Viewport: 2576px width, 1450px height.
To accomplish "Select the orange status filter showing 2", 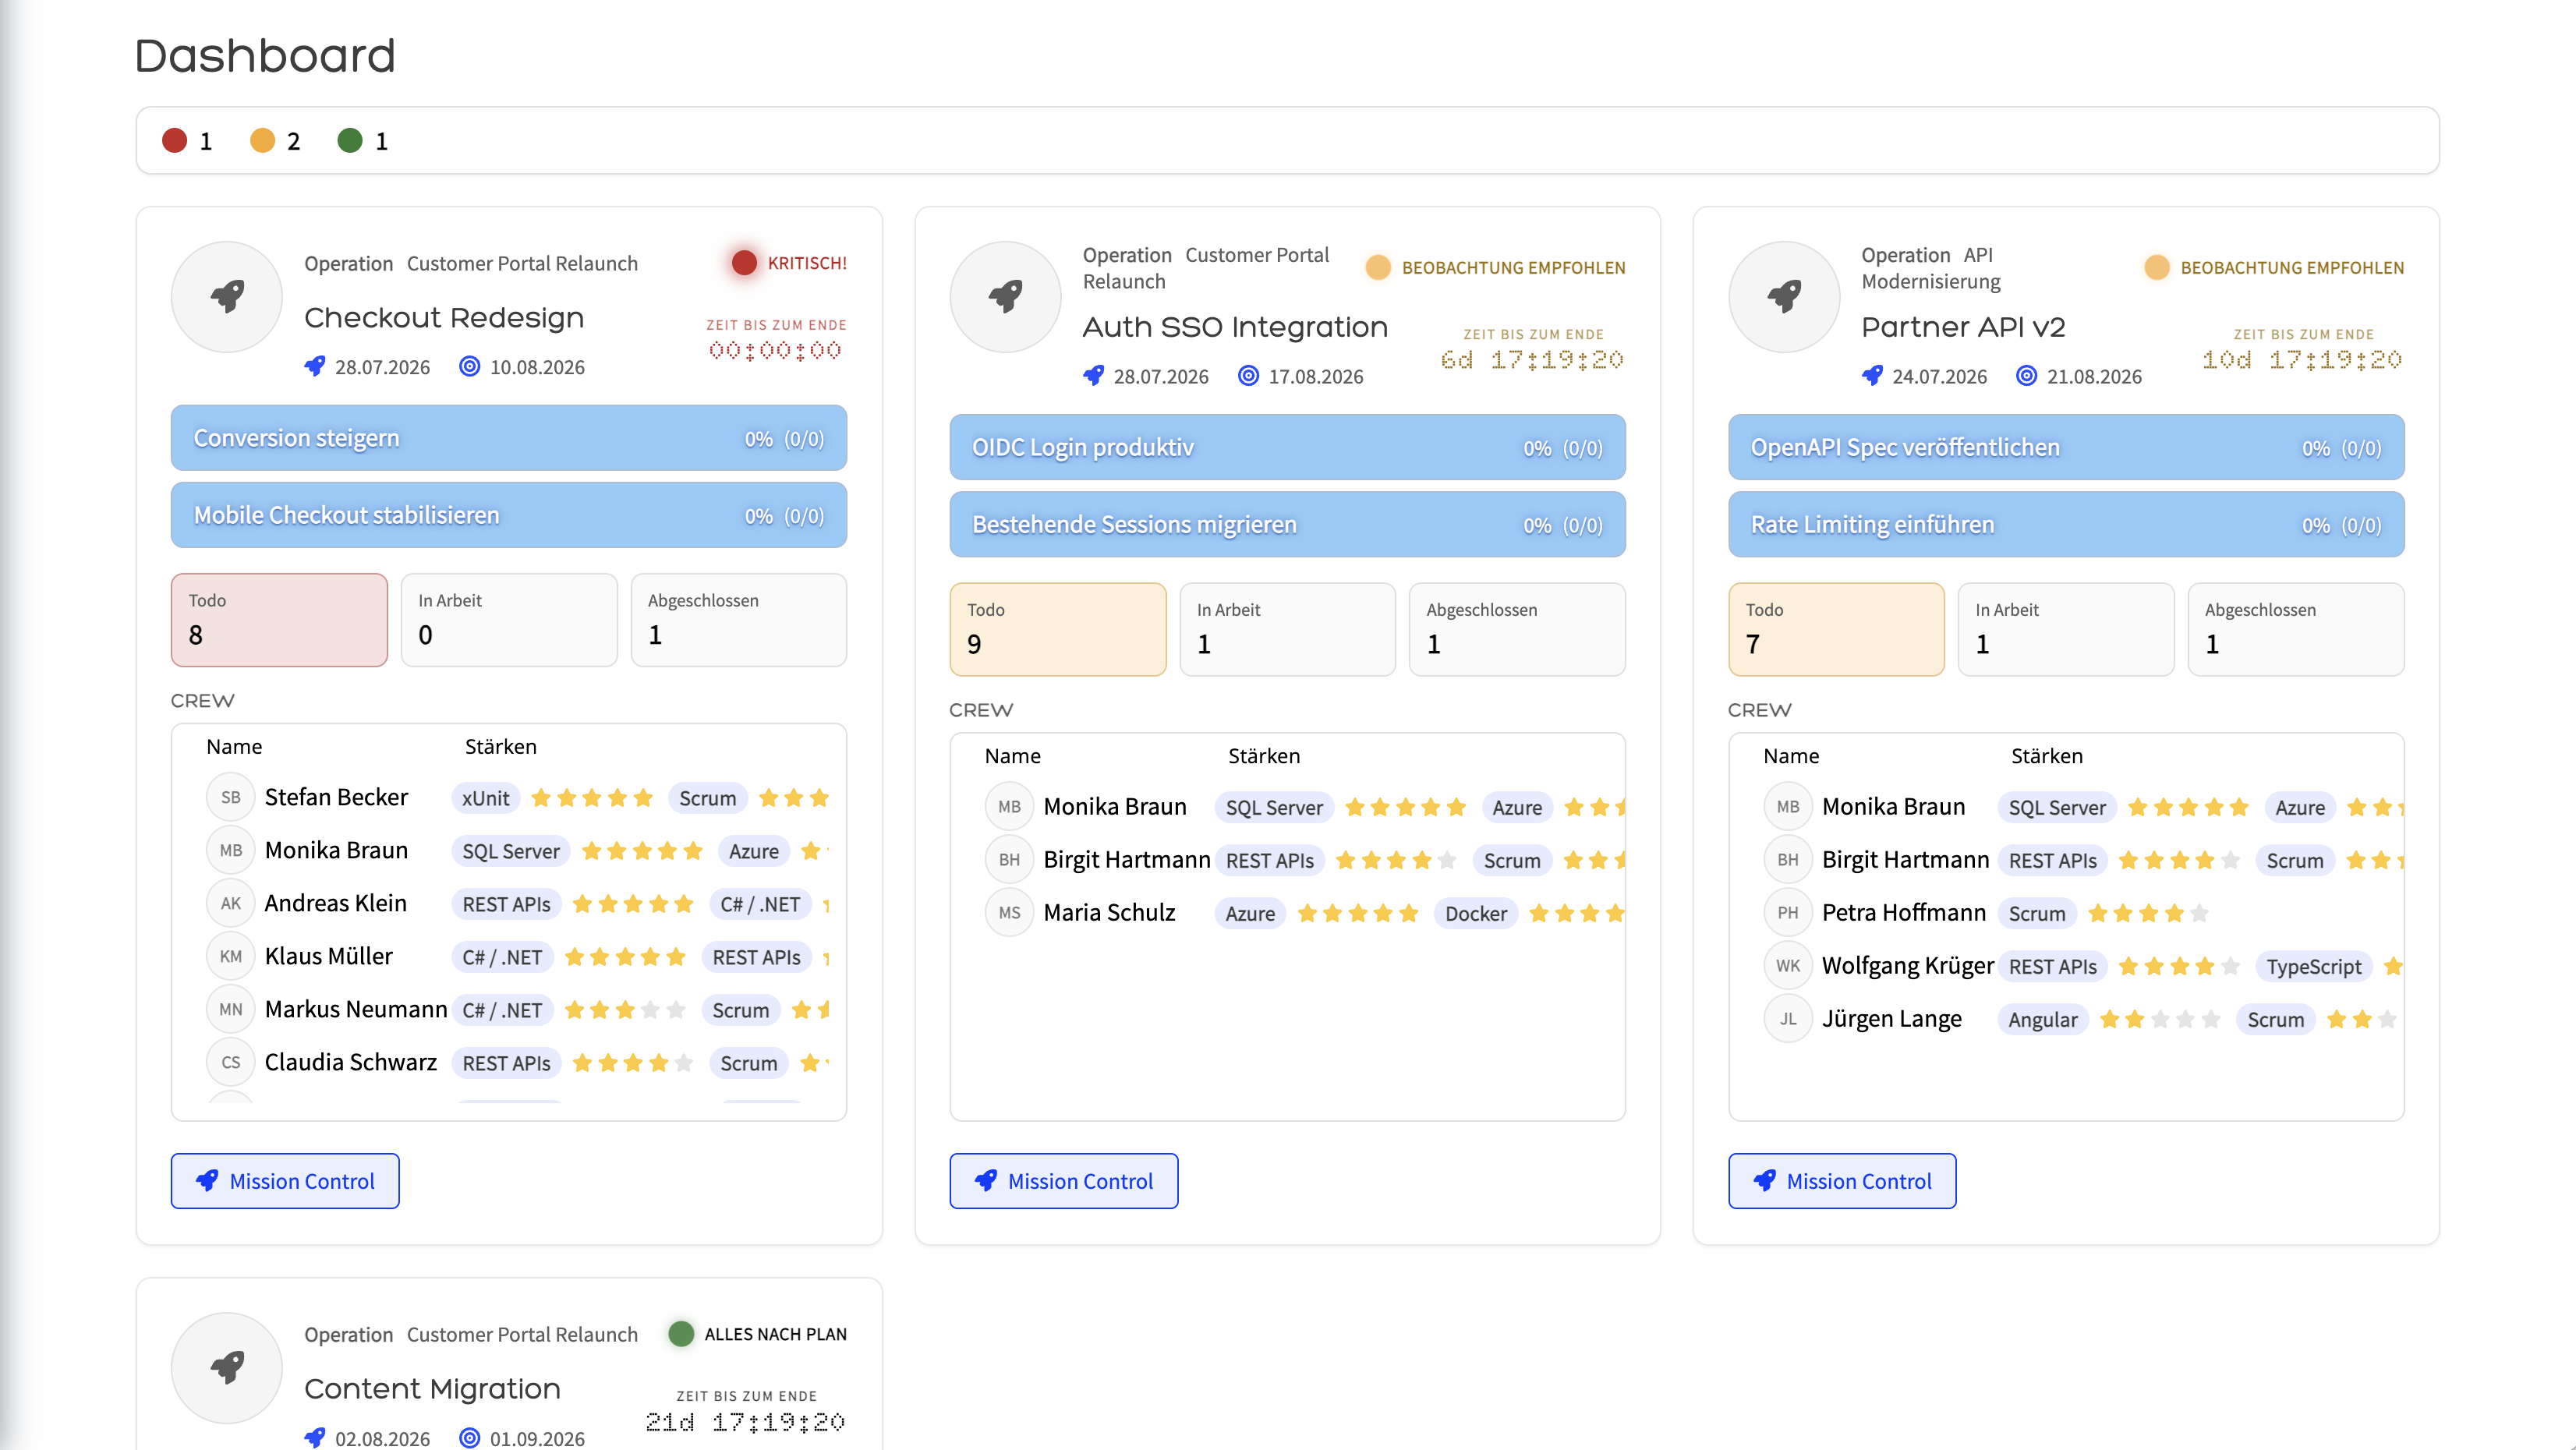I will click(x=275, y=141).
